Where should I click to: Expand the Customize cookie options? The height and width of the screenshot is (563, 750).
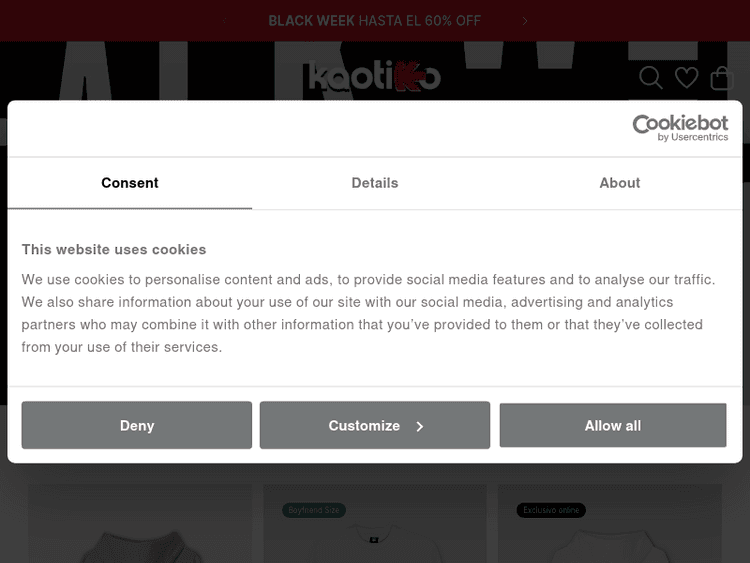[375, 425]
